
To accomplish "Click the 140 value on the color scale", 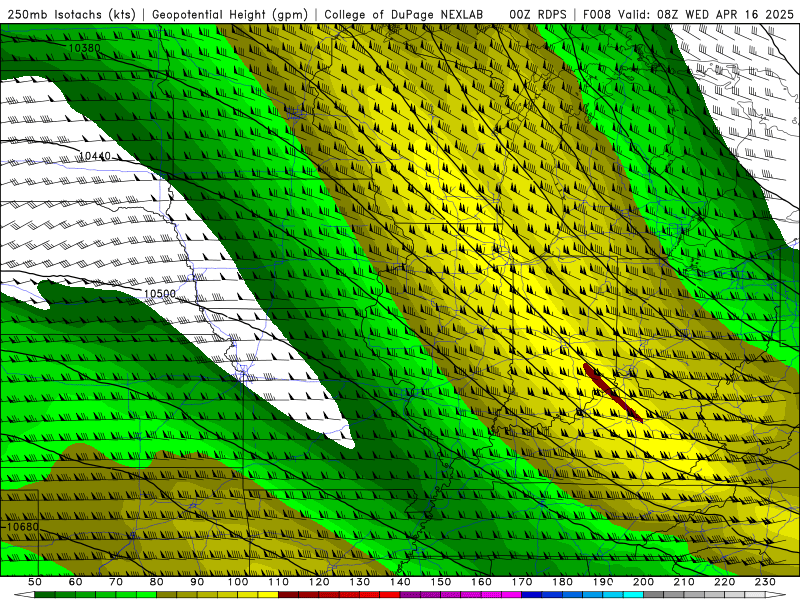I will pos(400,582).
